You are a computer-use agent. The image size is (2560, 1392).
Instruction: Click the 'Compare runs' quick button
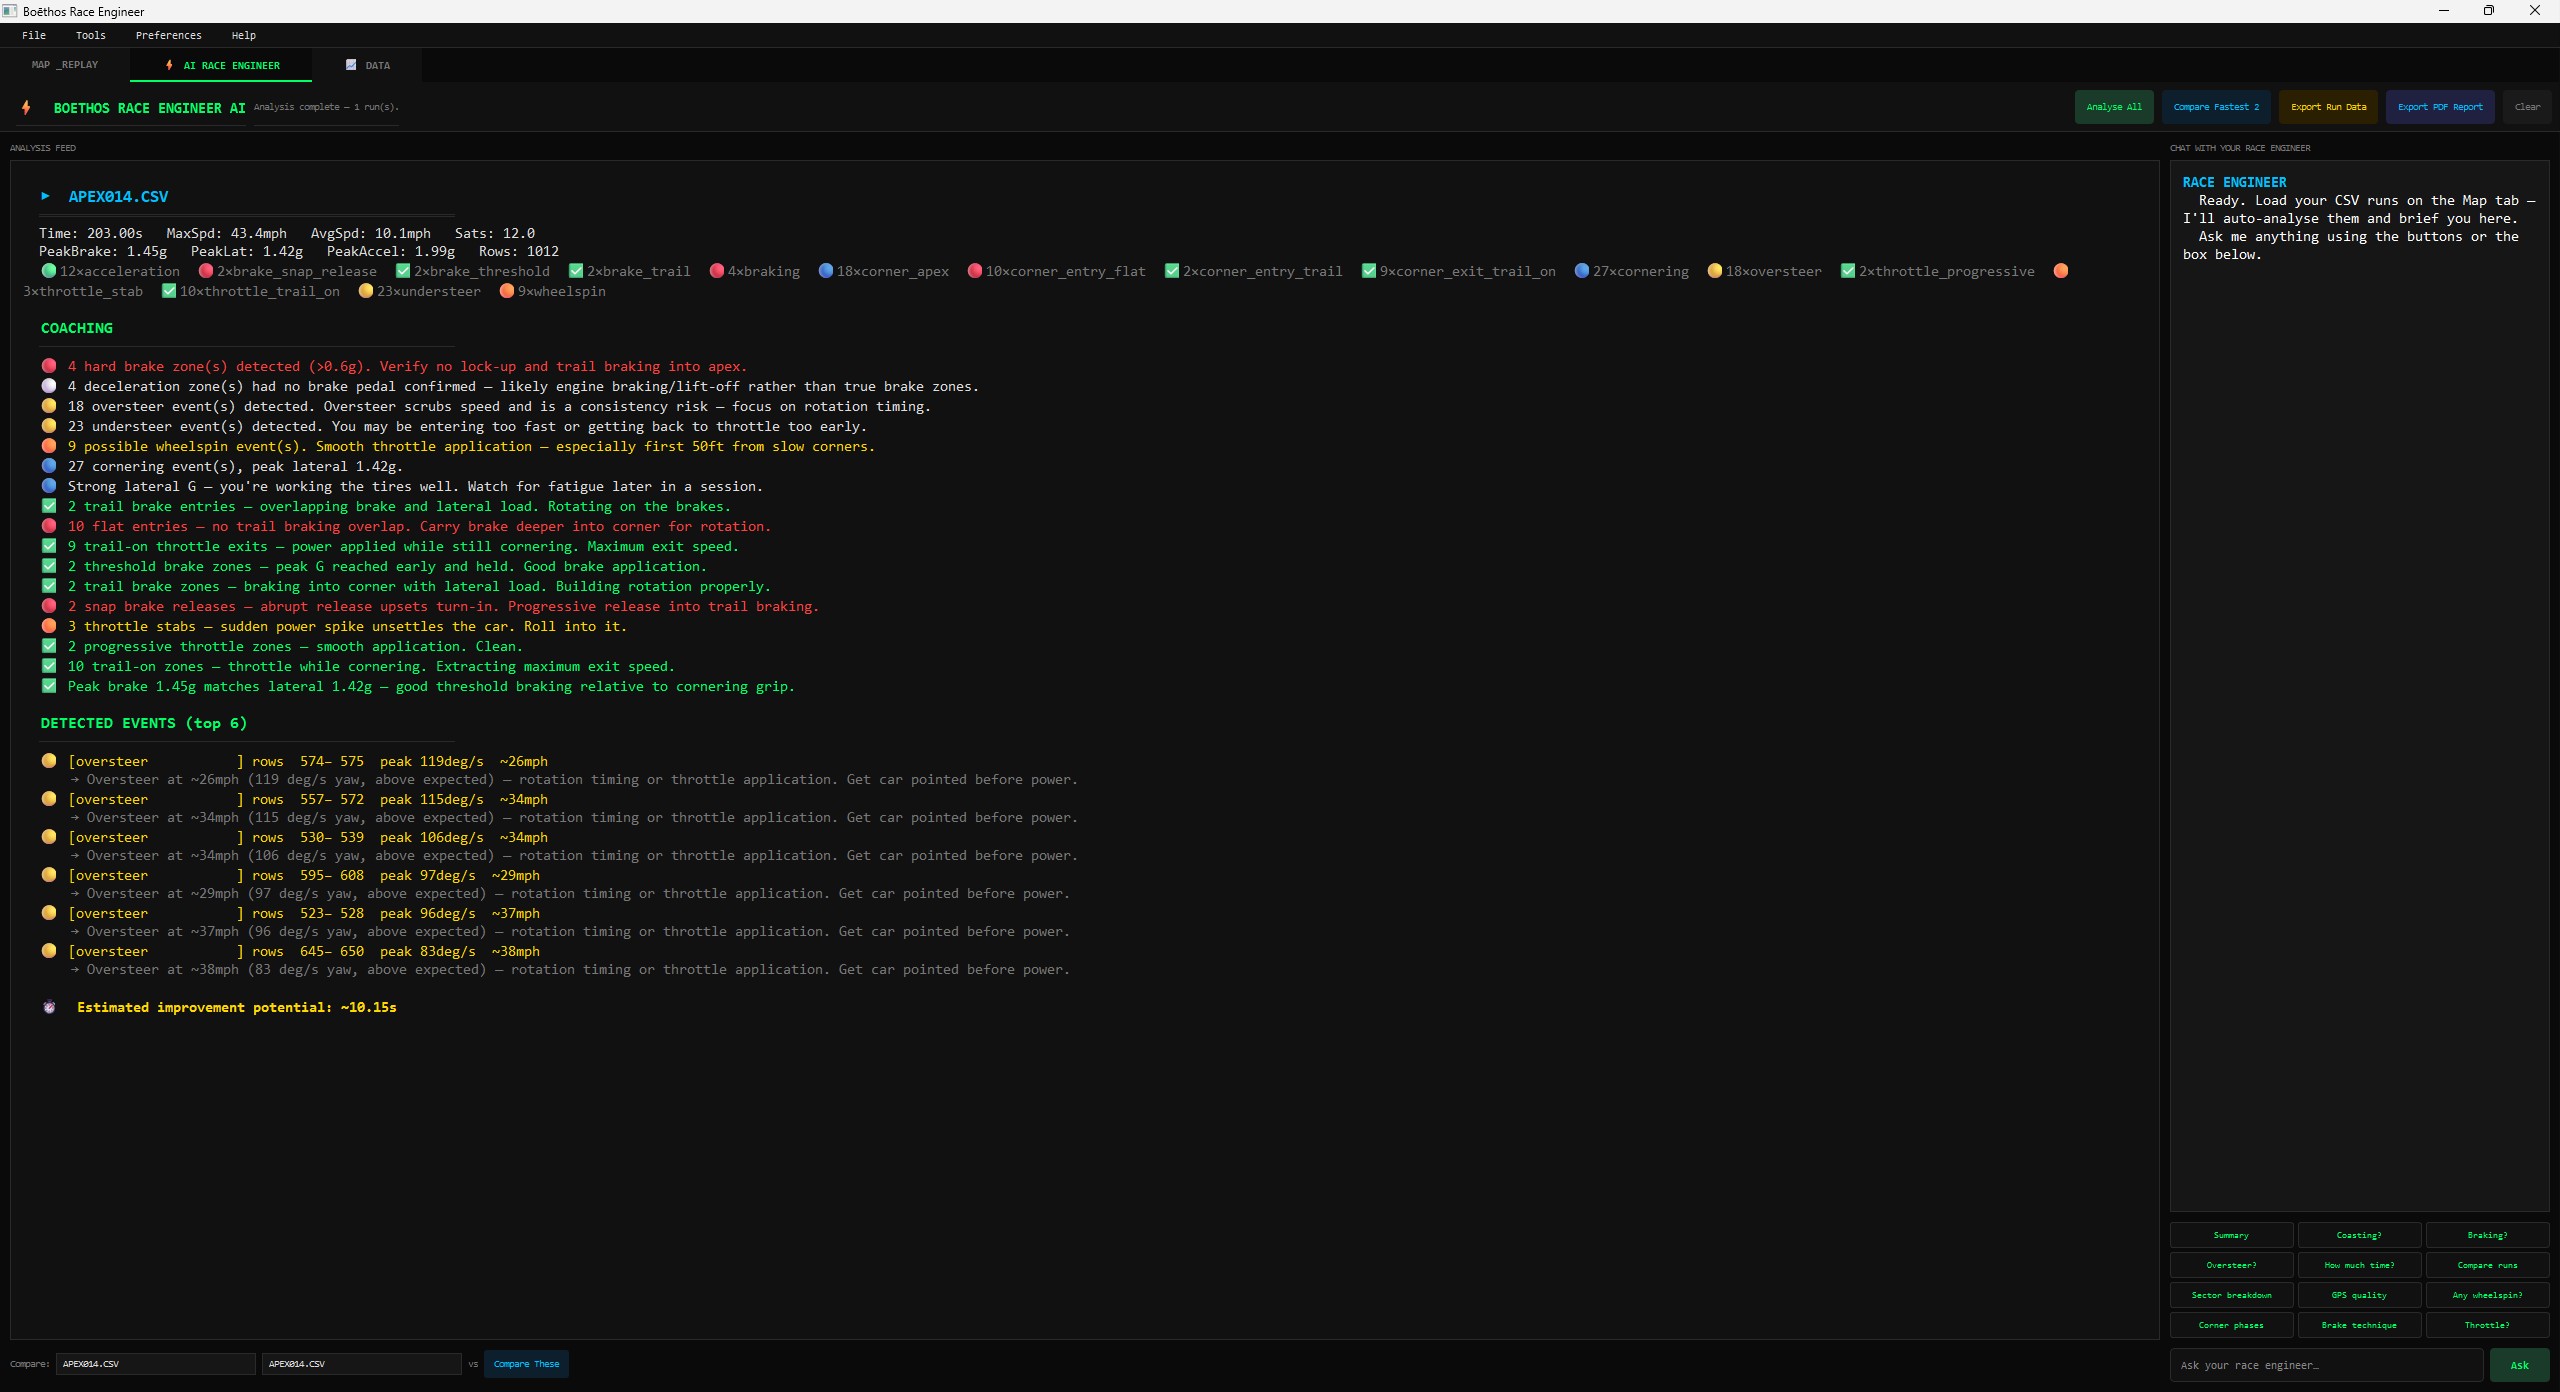(x=2487, y=1265)
